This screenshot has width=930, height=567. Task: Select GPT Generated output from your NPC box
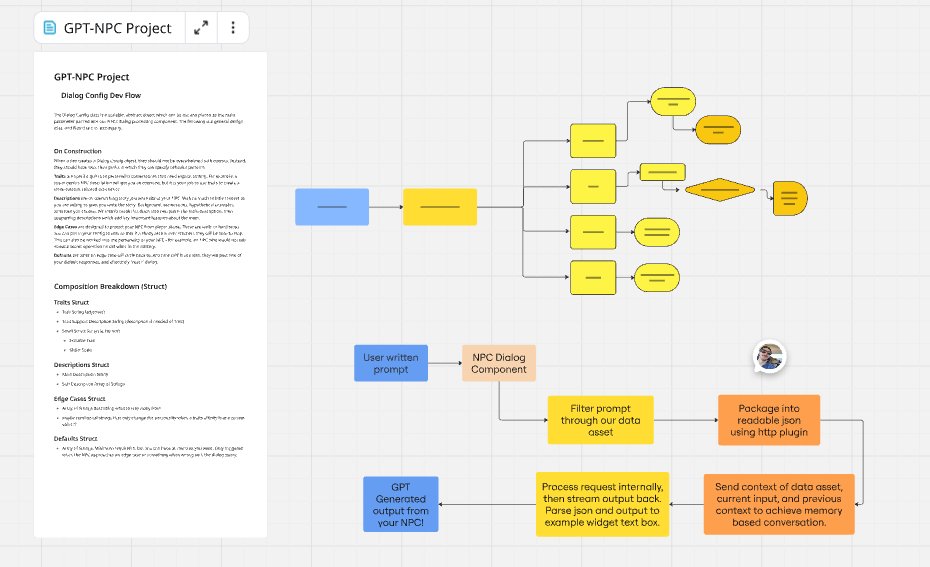(400, 504)
